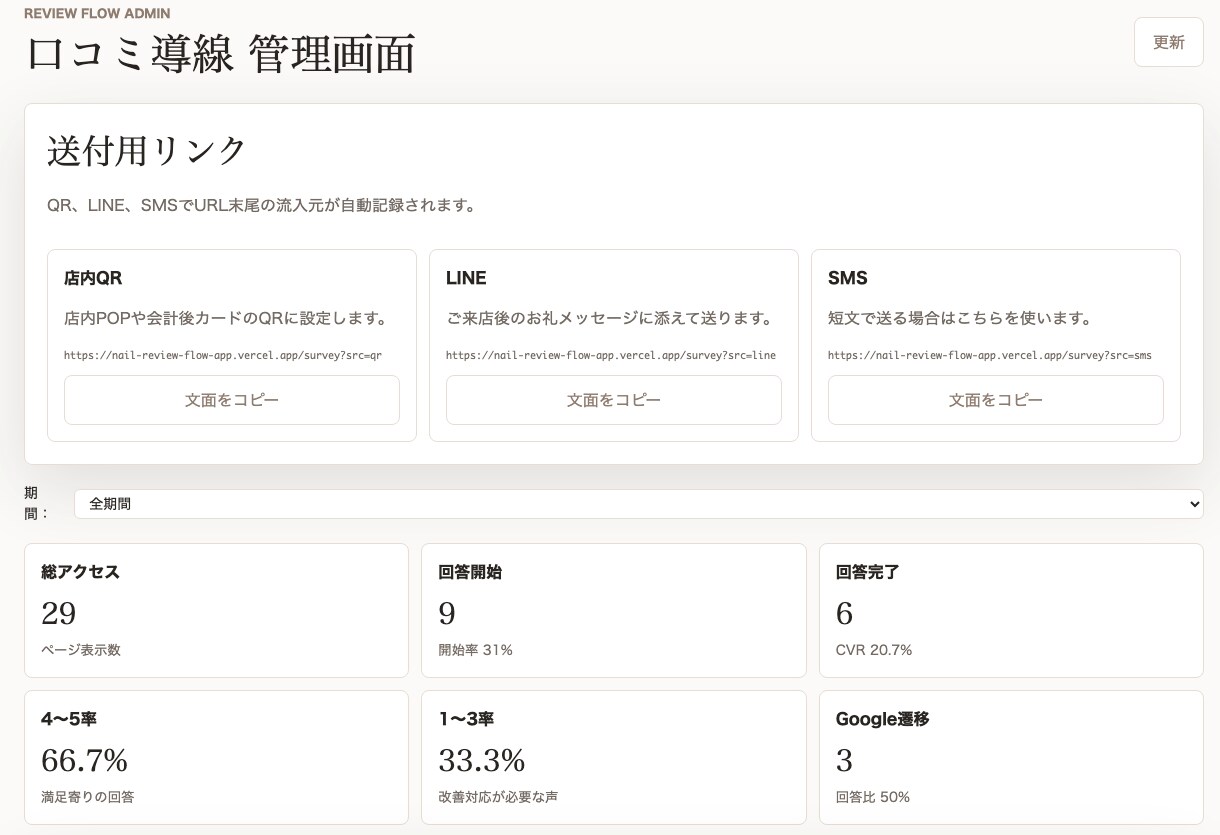This screenshot has height=835, width=1220.
Task: Click the 総アクセス card title
Action: click(81, 572)
